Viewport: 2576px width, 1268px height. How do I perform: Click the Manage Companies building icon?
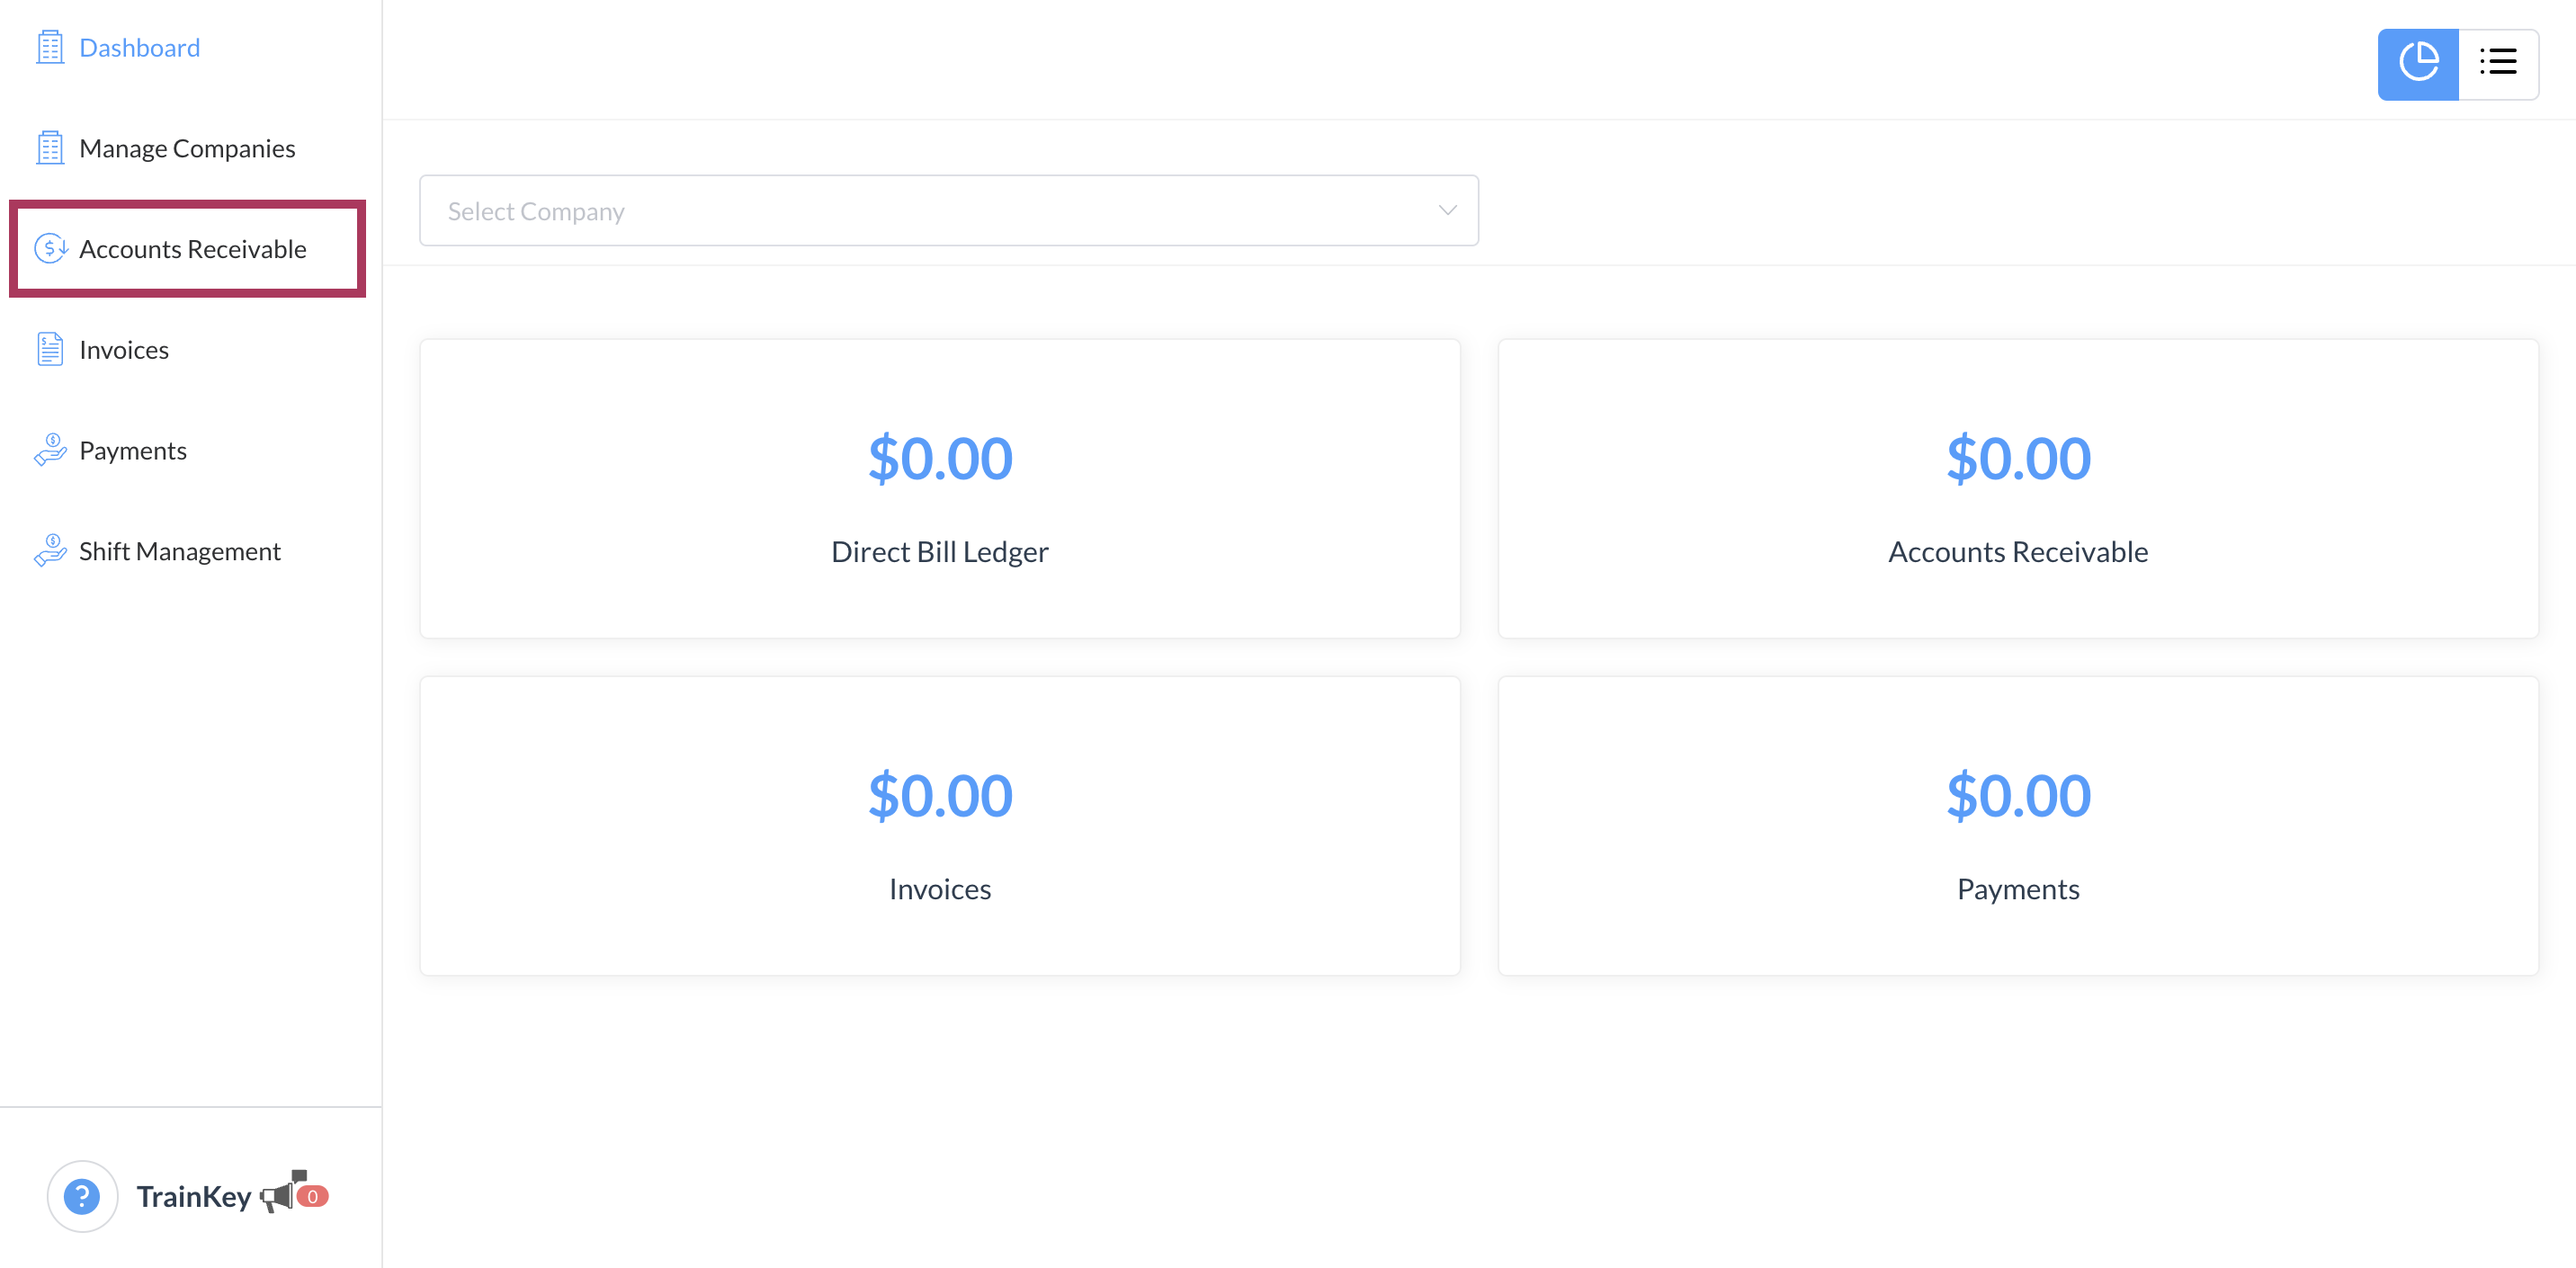[50, 148]
